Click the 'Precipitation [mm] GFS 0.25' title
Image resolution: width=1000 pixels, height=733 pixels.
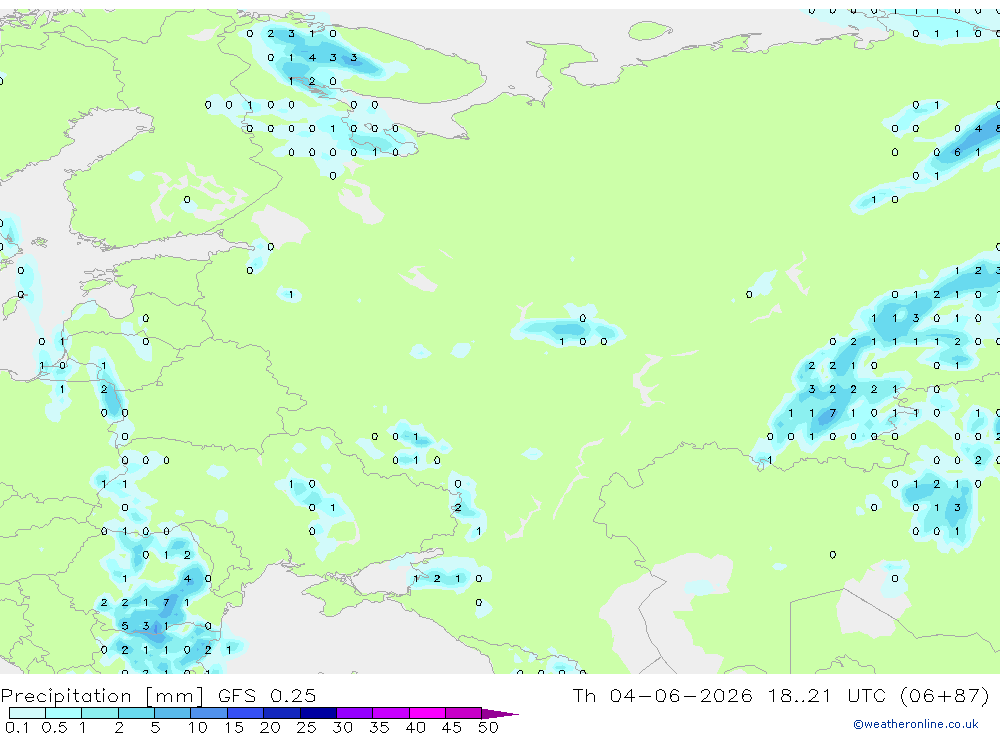158,695
